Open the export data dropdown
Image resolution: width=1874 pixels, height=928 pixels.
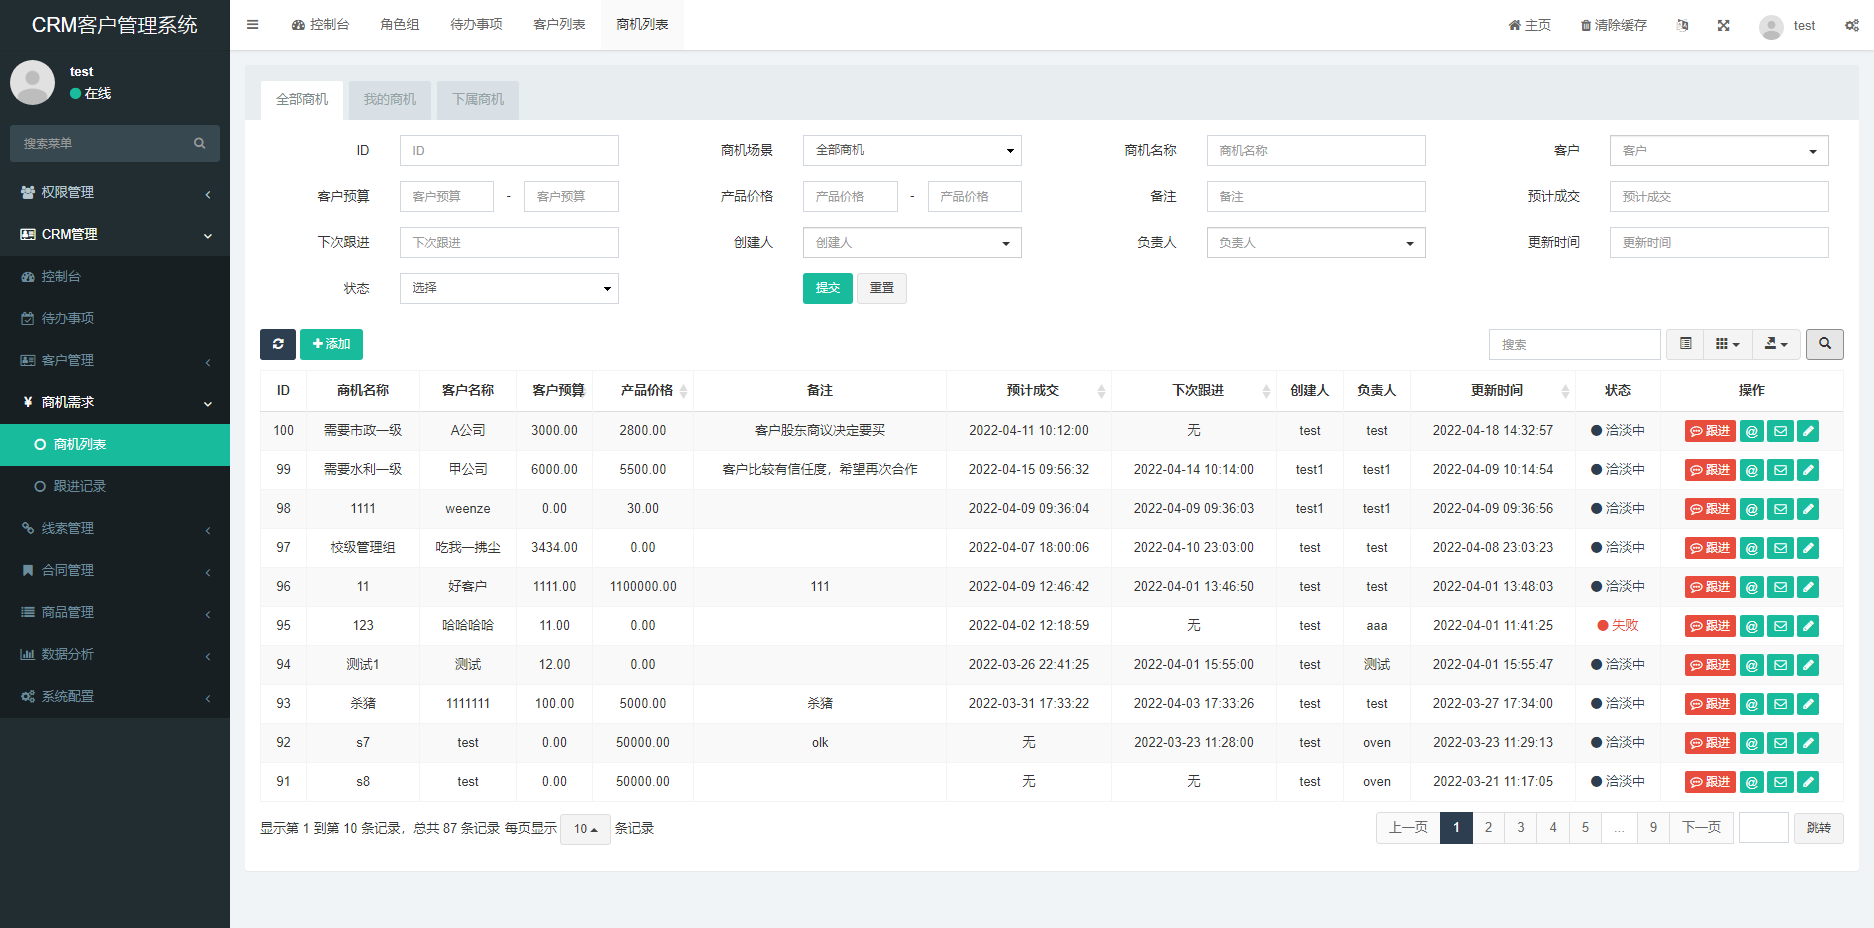pyautogui.click(x=1776, y=344)
